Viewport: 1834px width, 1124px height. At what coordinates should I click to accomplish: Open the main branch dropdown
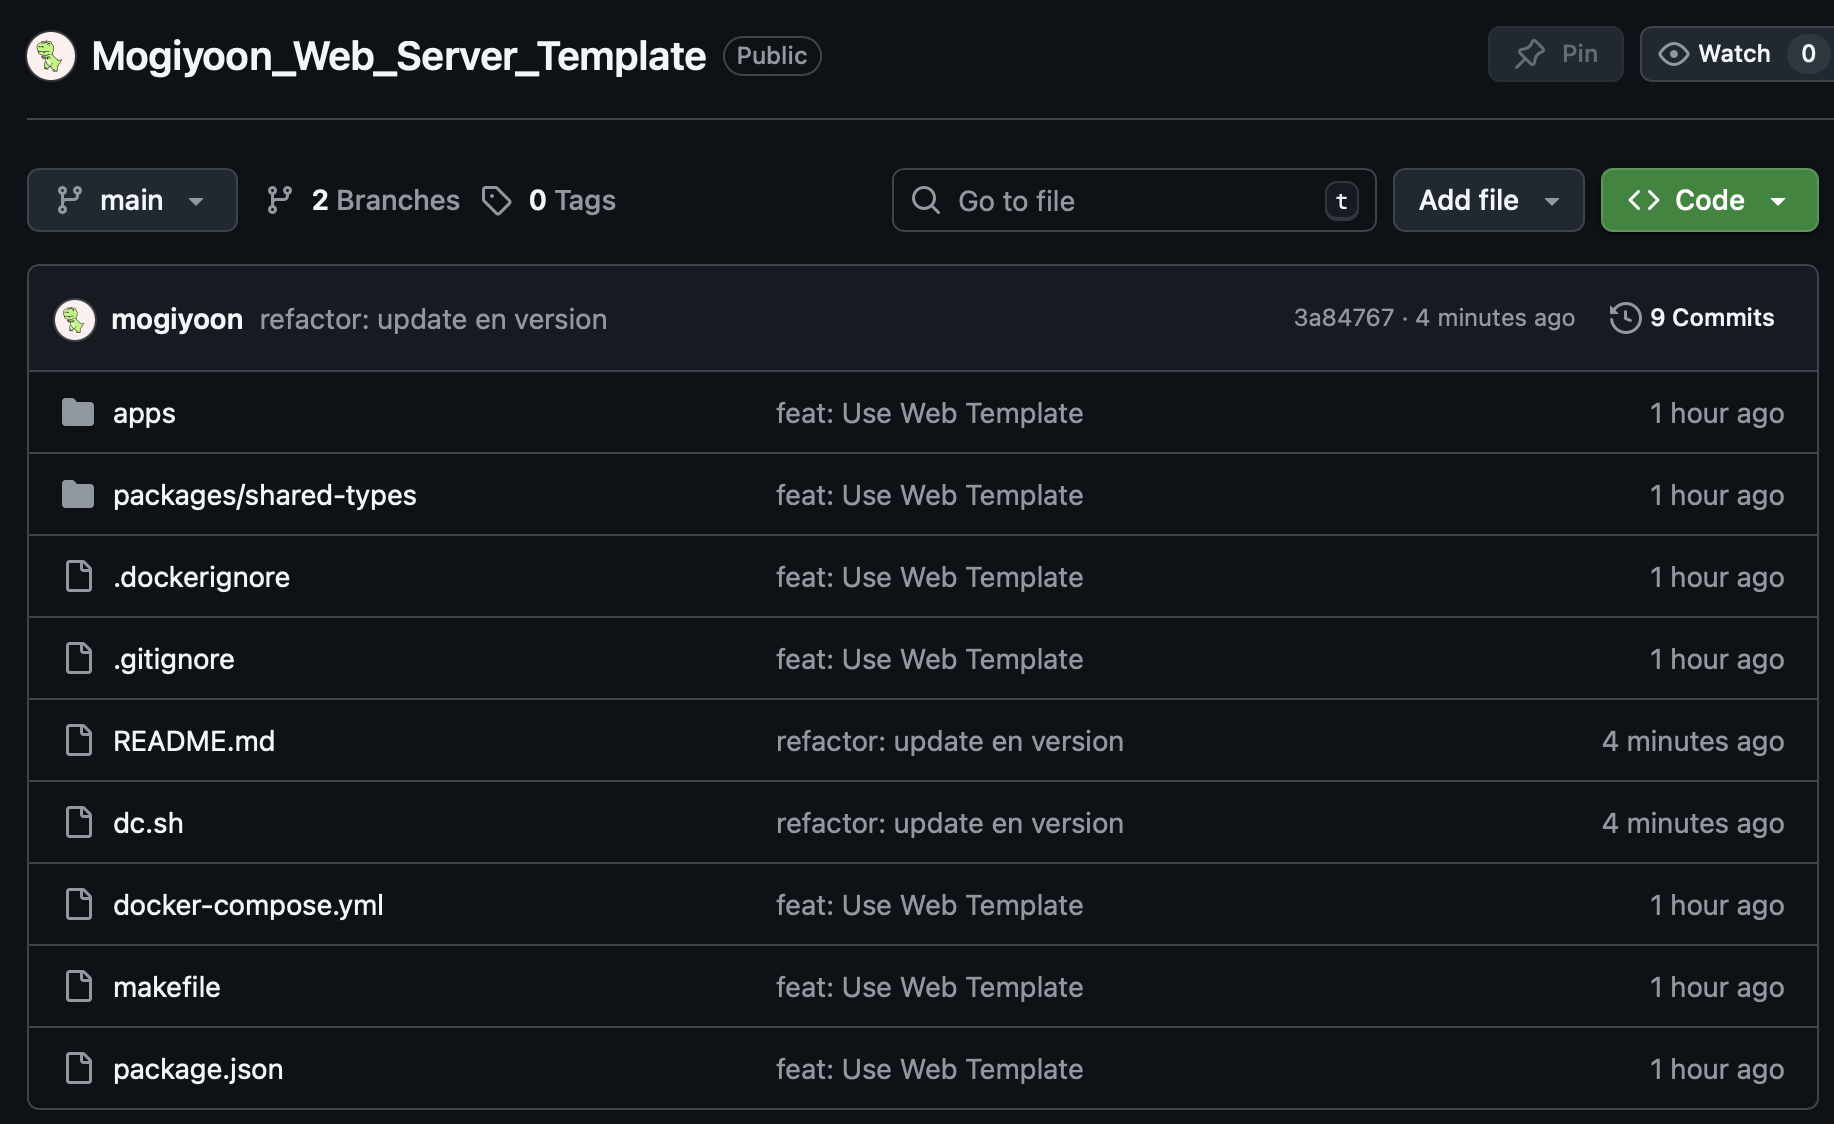[x=132, y=200]
